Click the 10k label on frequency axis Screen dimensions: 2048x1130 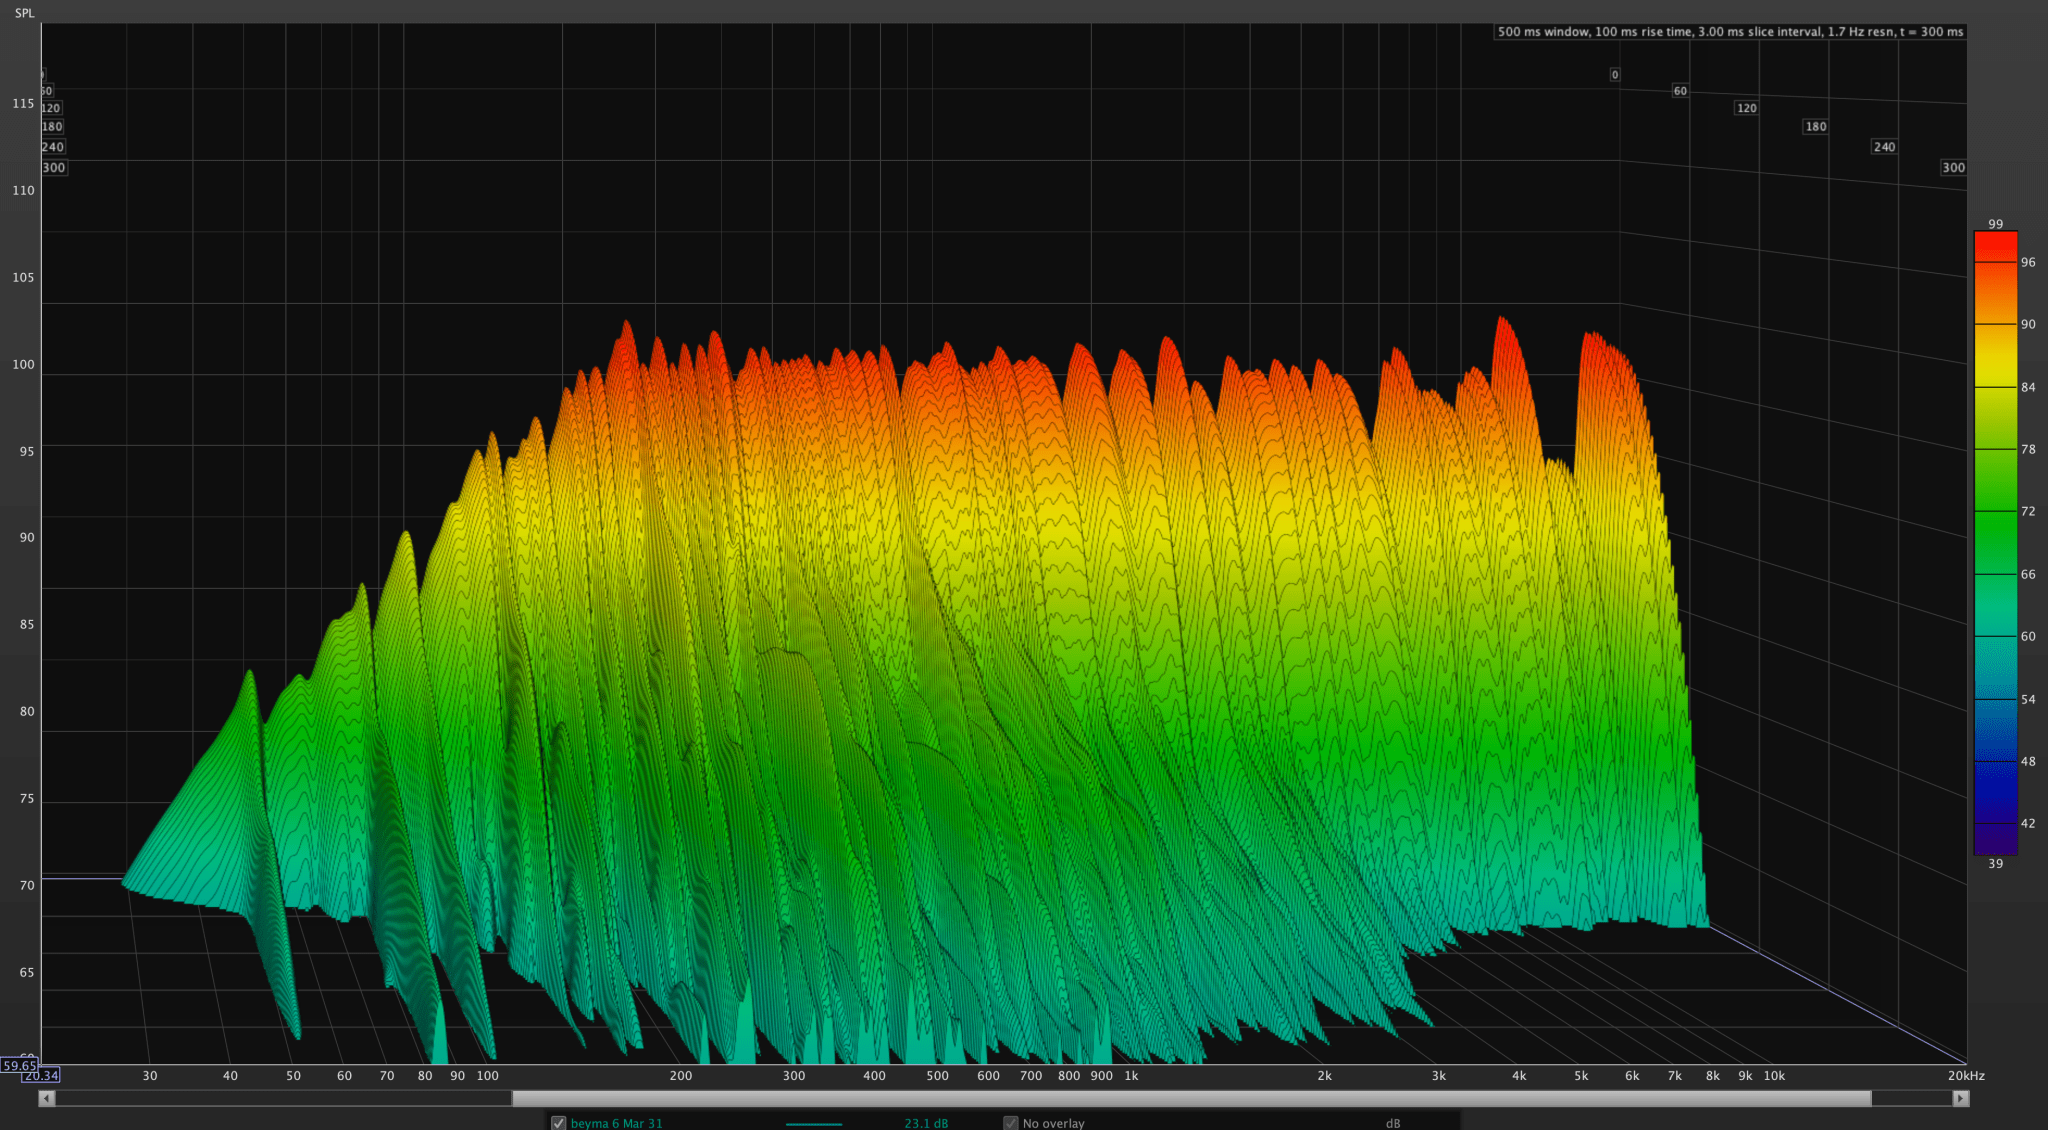(1774, 1076)
